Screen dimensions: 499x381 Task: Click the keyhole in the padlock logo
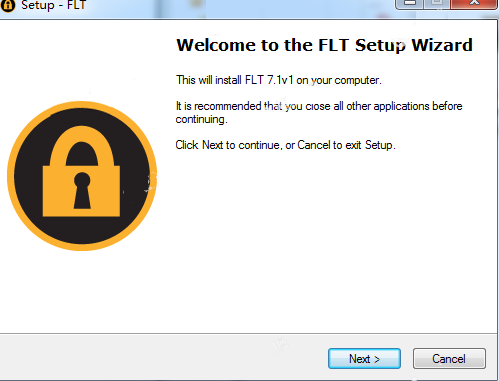pos(82,191)
